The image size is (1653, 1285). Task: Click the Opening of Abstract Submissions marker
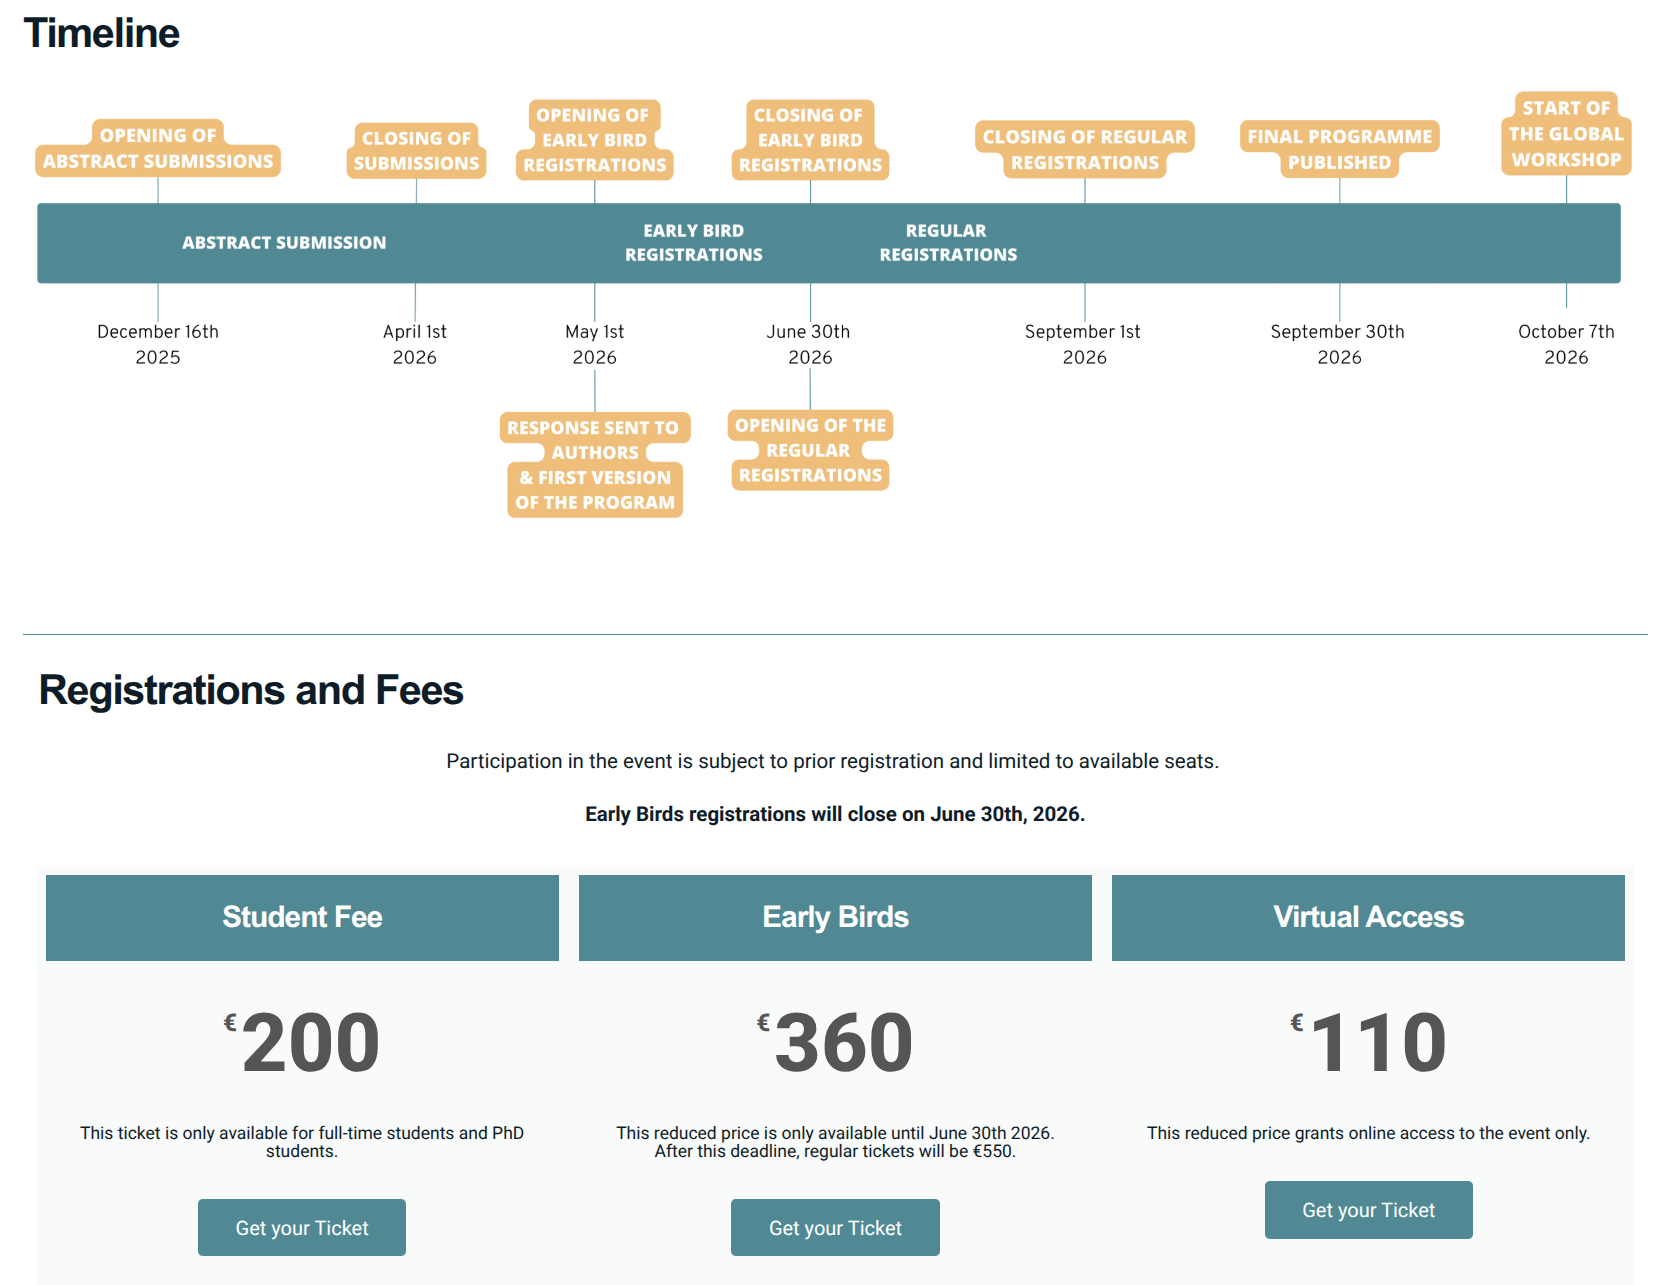(158, 148)
